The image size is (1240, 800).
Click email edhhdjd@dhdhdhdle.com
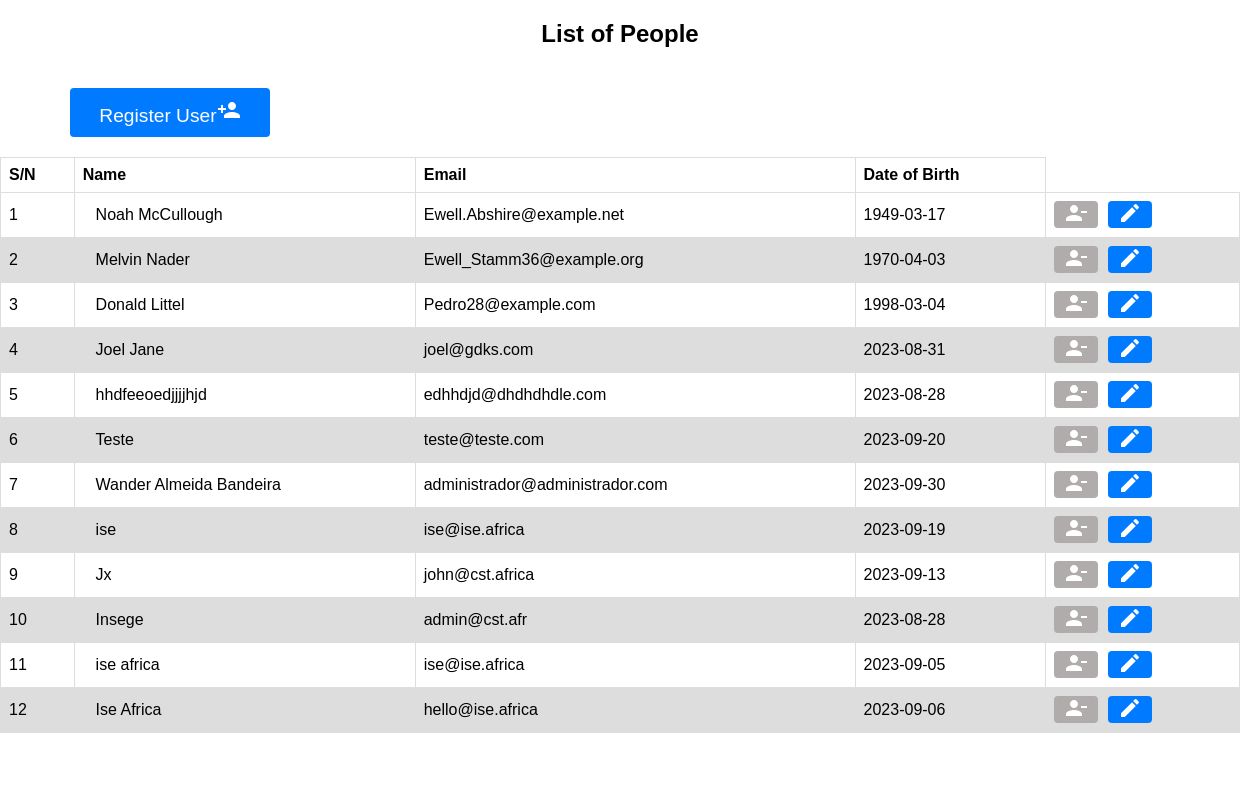point(515,395)
